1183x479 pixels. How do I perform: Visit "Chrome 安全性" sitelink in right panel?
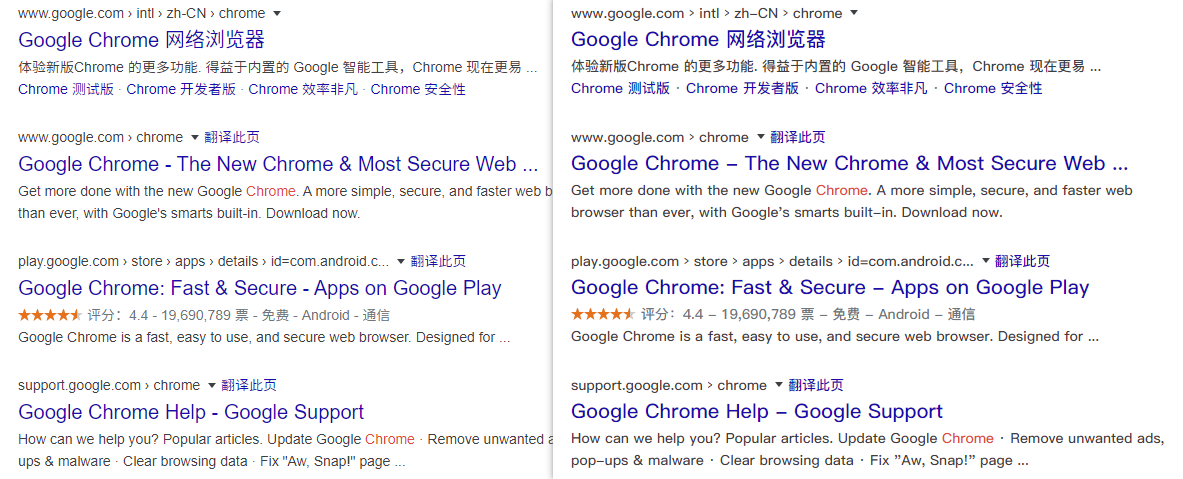[992, 88]
